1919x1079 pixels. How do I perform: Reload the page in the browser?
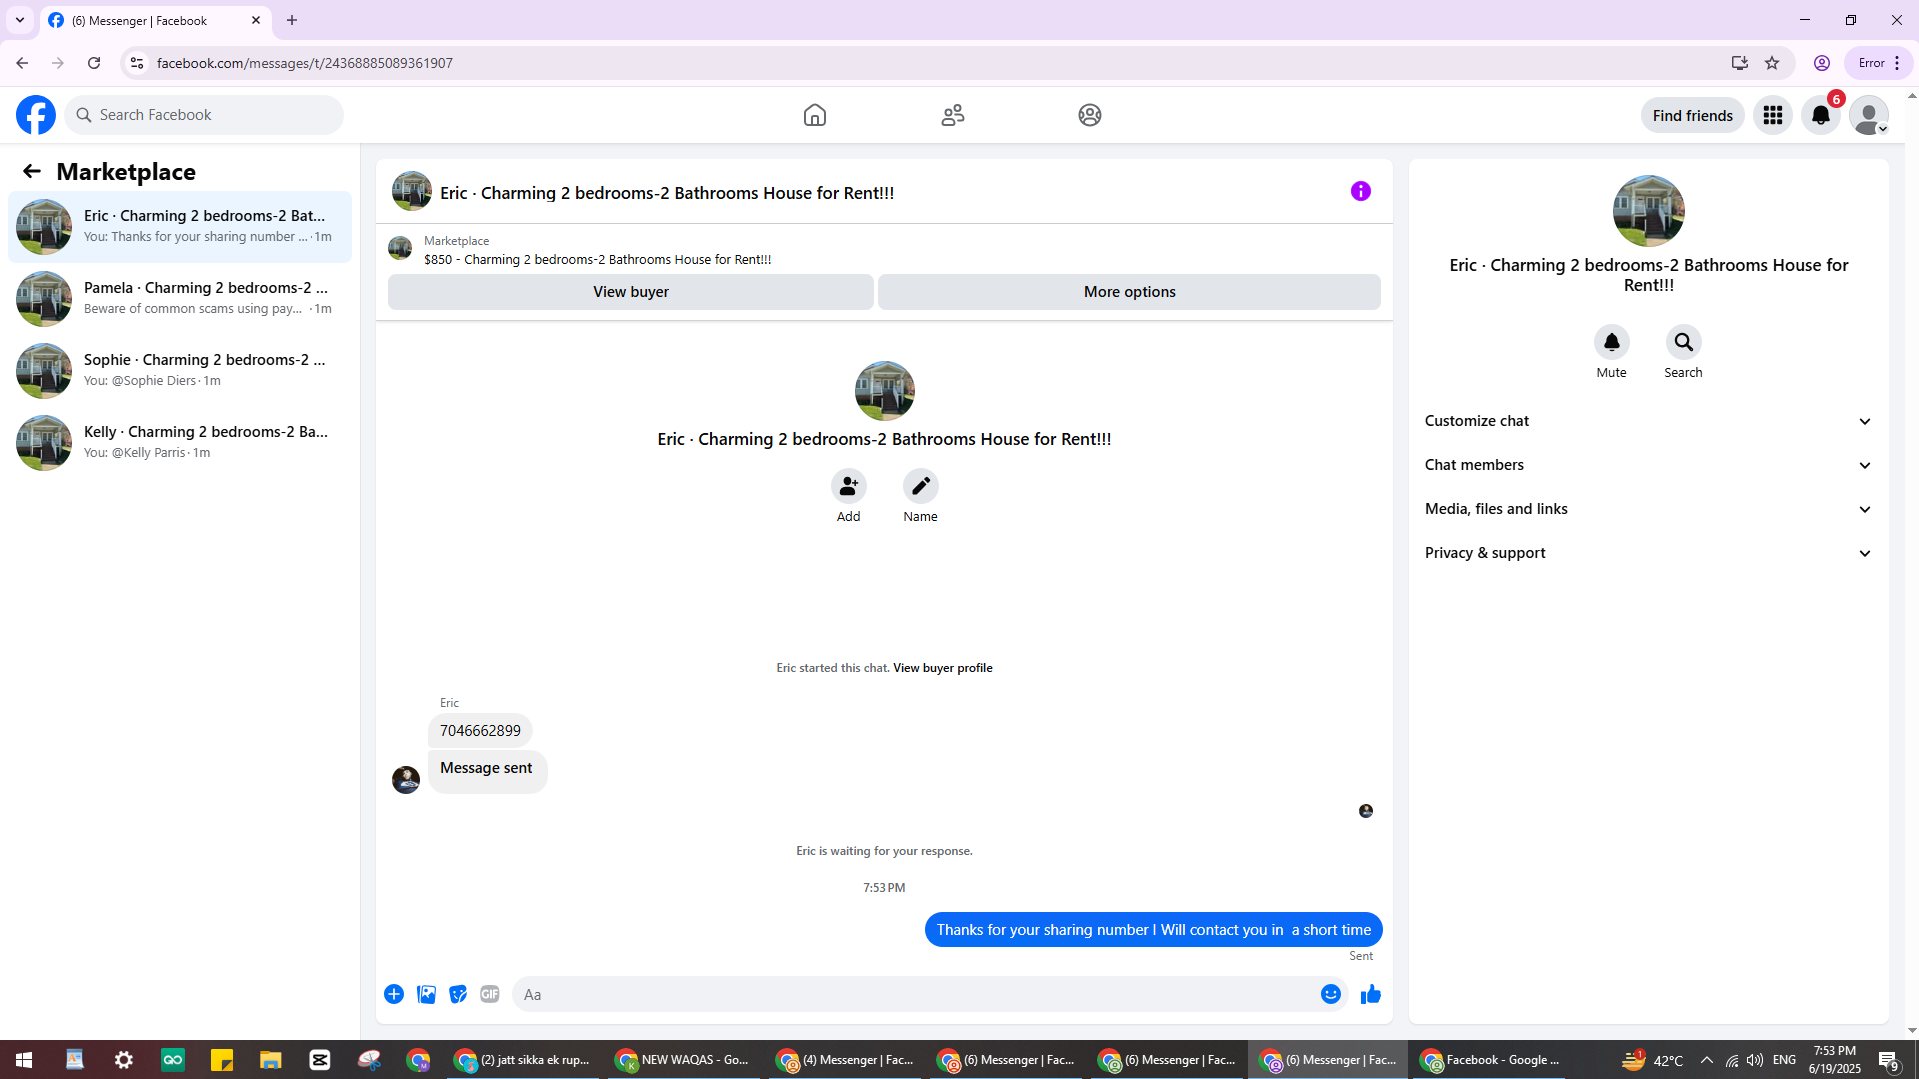(x=94, y=63)
